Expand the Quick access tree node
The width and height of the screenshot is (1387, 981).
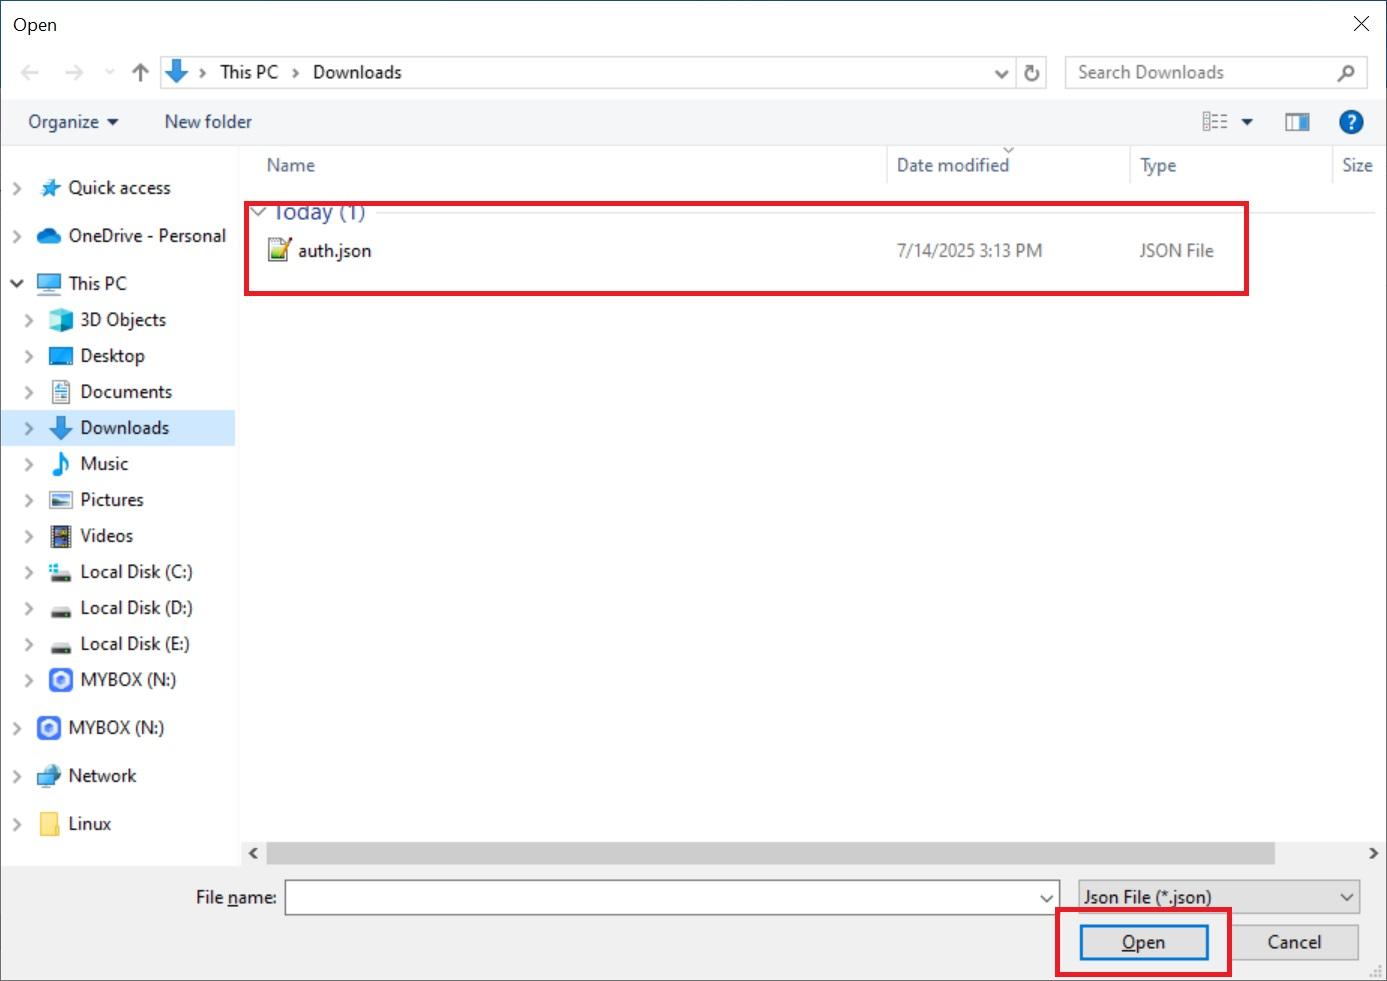17,188
